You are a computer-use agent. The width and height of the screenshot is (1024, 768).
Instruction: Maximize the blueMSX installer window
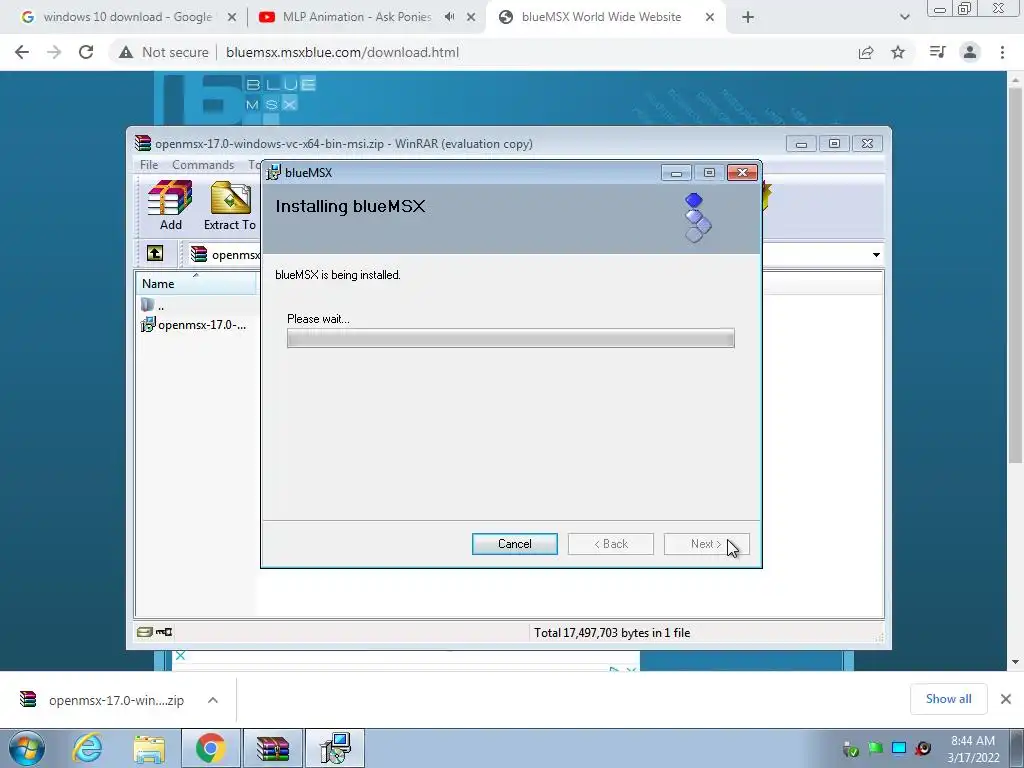tap(709, 172)
